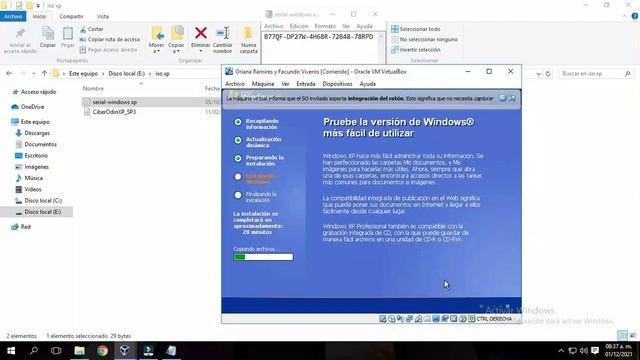Collapse the Explorer ribbon chevron

(x=624, y=16)
